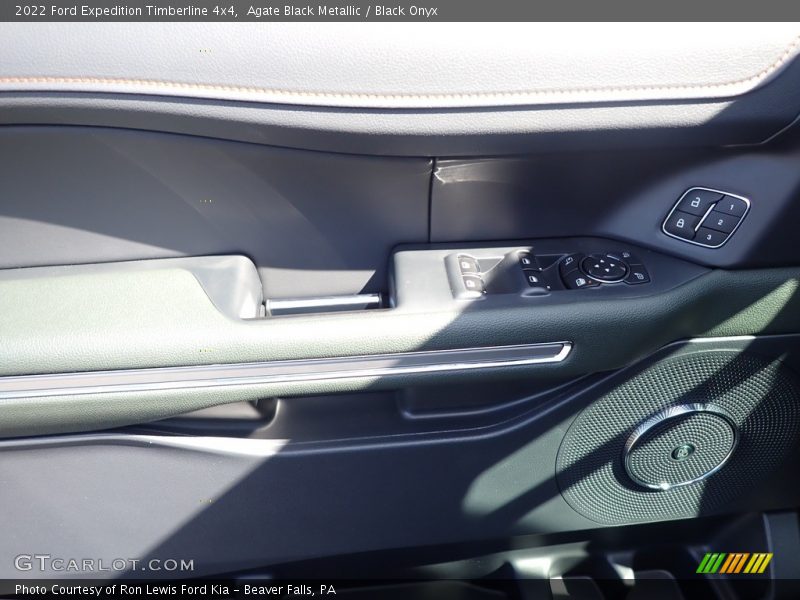
Task: Select memory seat preset 1
Action: [733, 206]
